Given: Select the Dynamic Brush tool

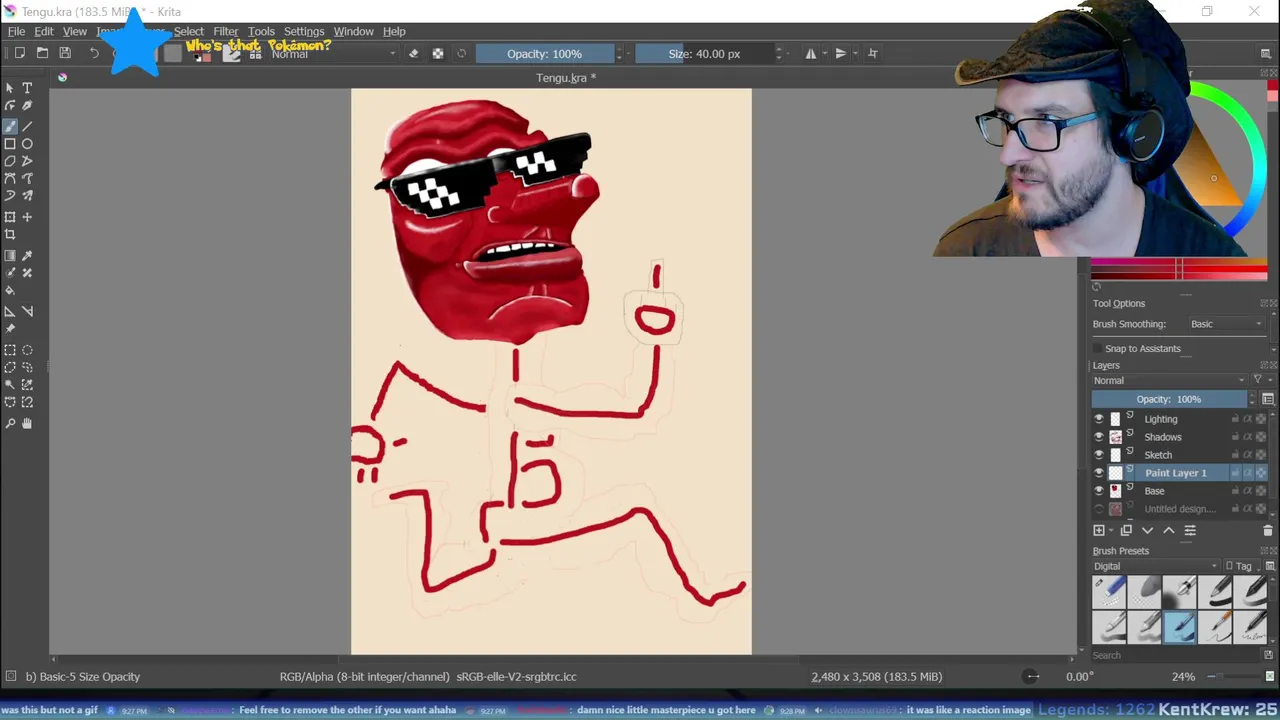Looking at the screenshot, I should coord(10,196).
